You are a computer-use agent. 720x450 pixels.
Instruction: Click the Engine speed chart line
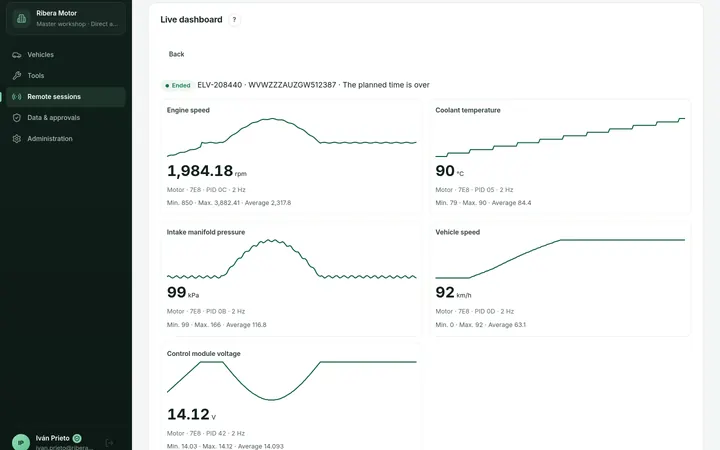click(x=292, y=137)
